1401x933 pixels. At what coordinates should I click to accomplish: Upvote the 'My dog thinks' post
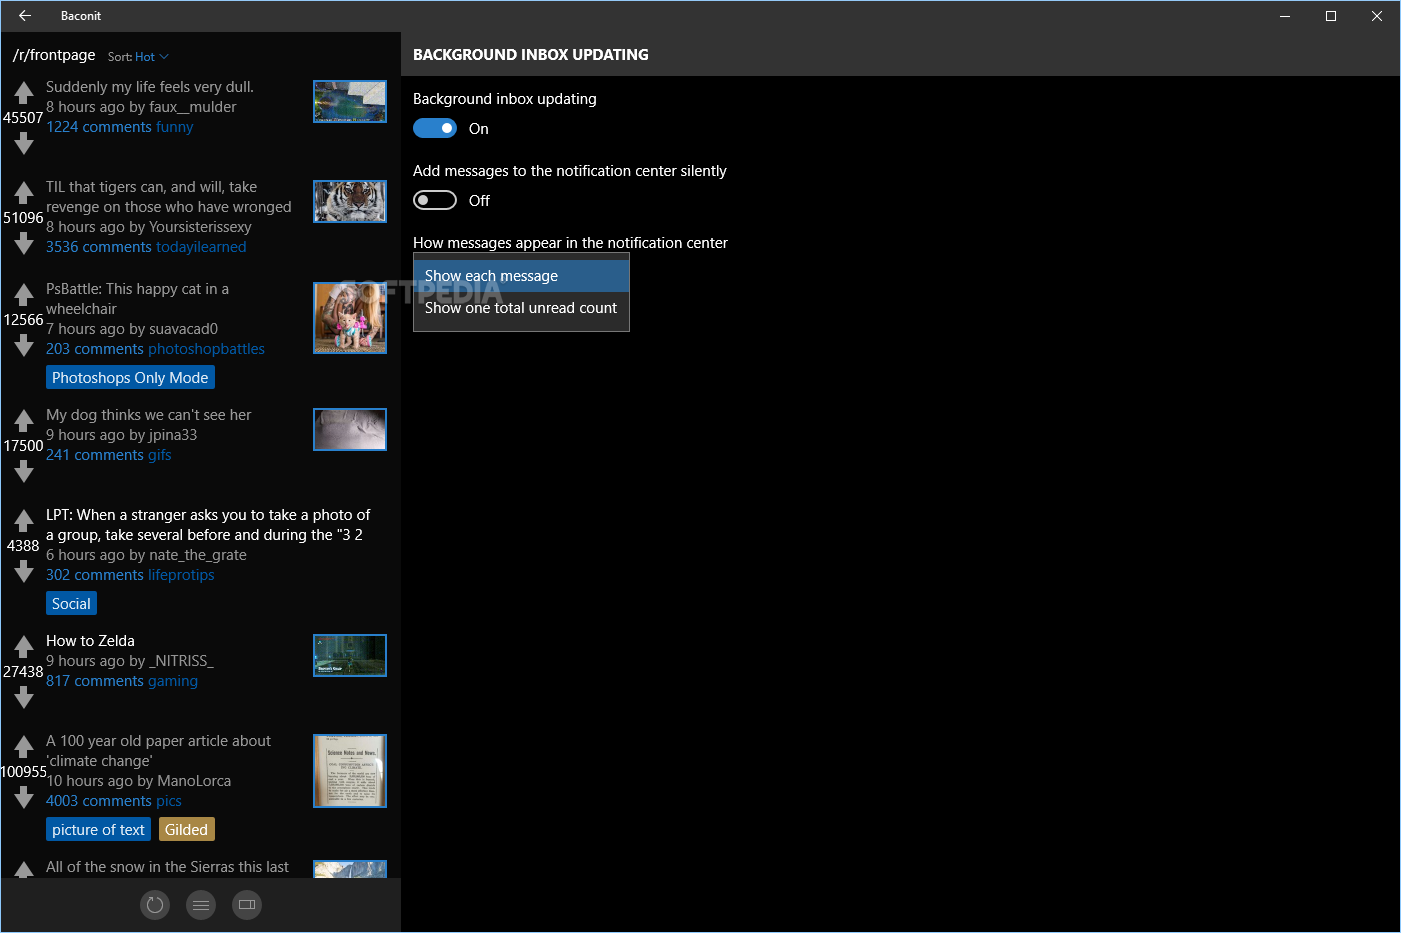coord(24,421)
